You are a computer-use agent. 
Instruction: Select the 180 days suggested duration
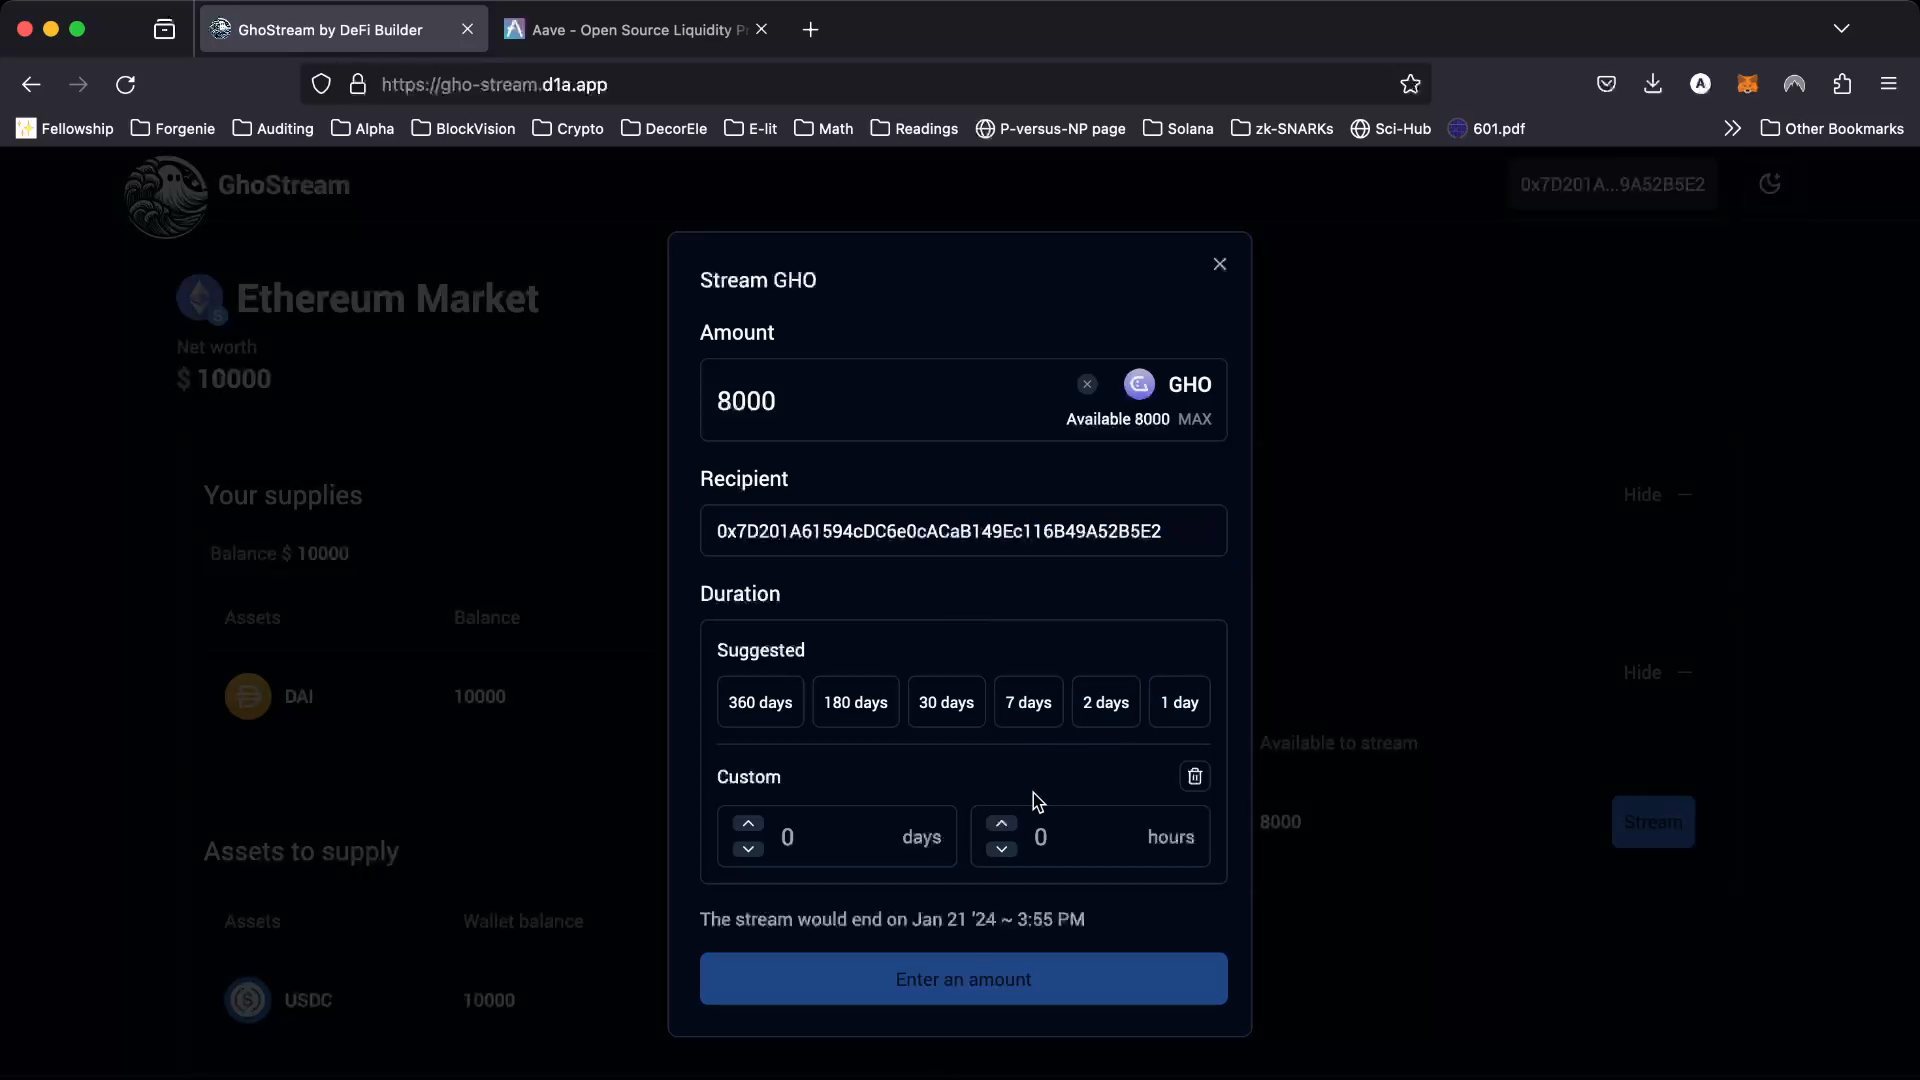point(855,702)
